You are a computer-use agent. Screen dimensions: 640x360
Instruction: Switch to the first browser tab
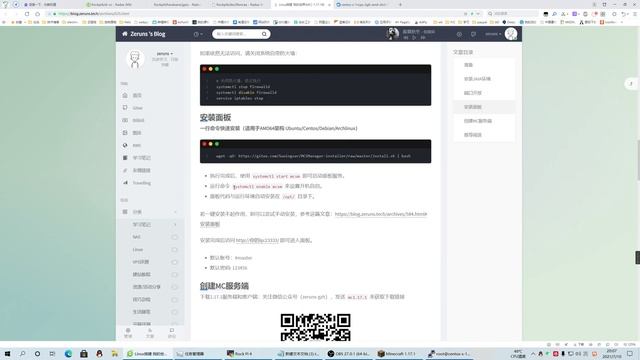(51, 4)
